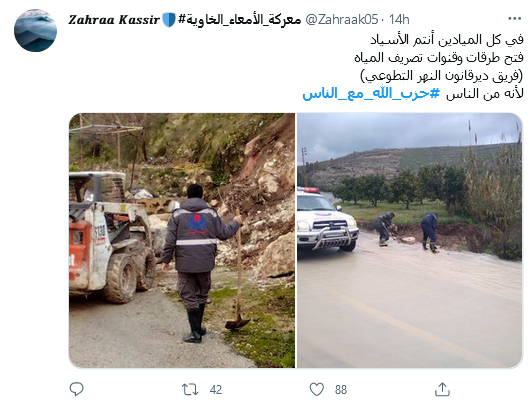Viewport: 531px width, 406px height.
Task: Open the bulldozer worker photo
Action: (x=182, y=240)
